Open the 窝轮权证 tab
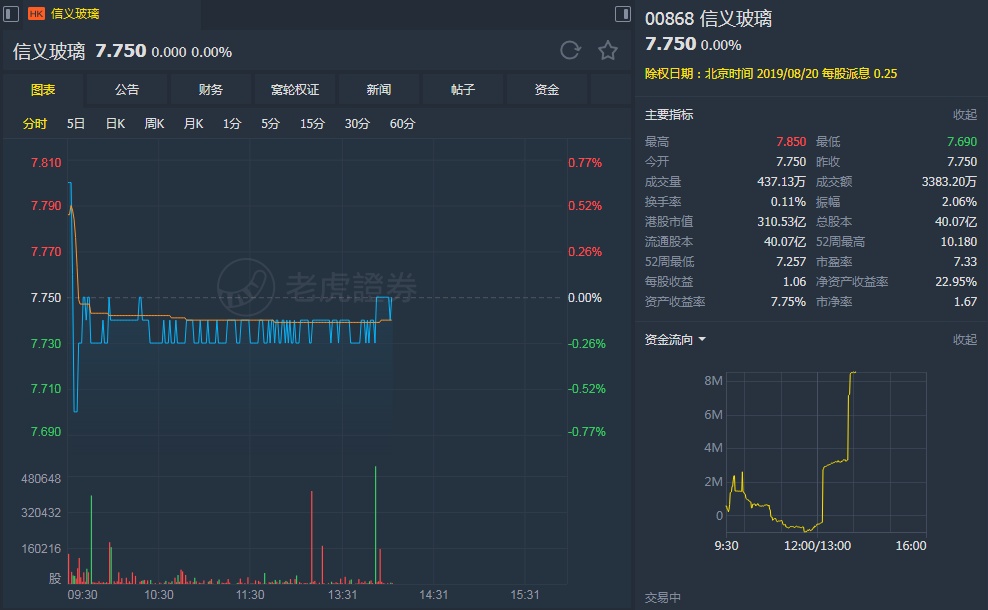The height and width of the screenshot is (610, 988). [x=295, y=90]
